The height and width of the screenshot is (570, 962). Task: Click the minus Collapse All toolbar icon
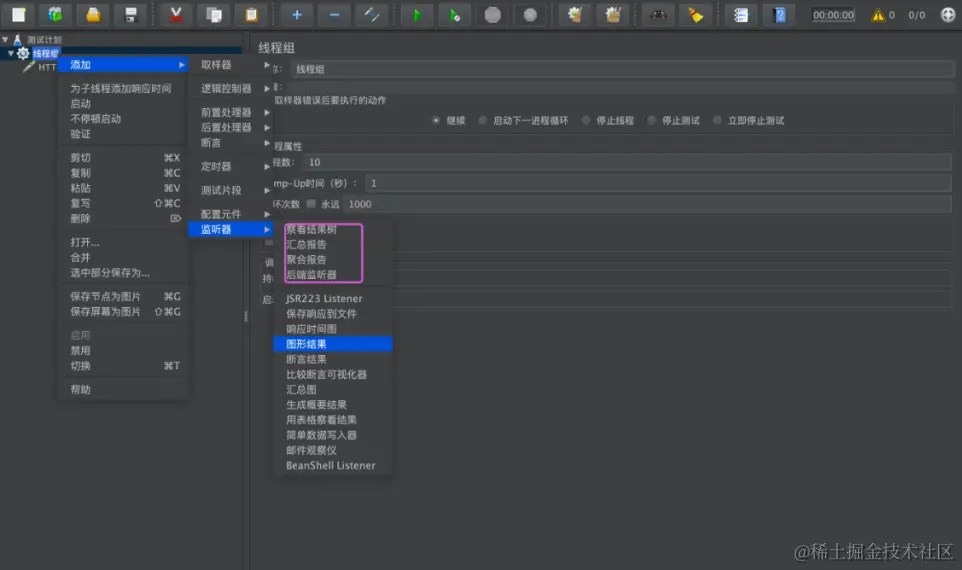[x=334, y=15]
